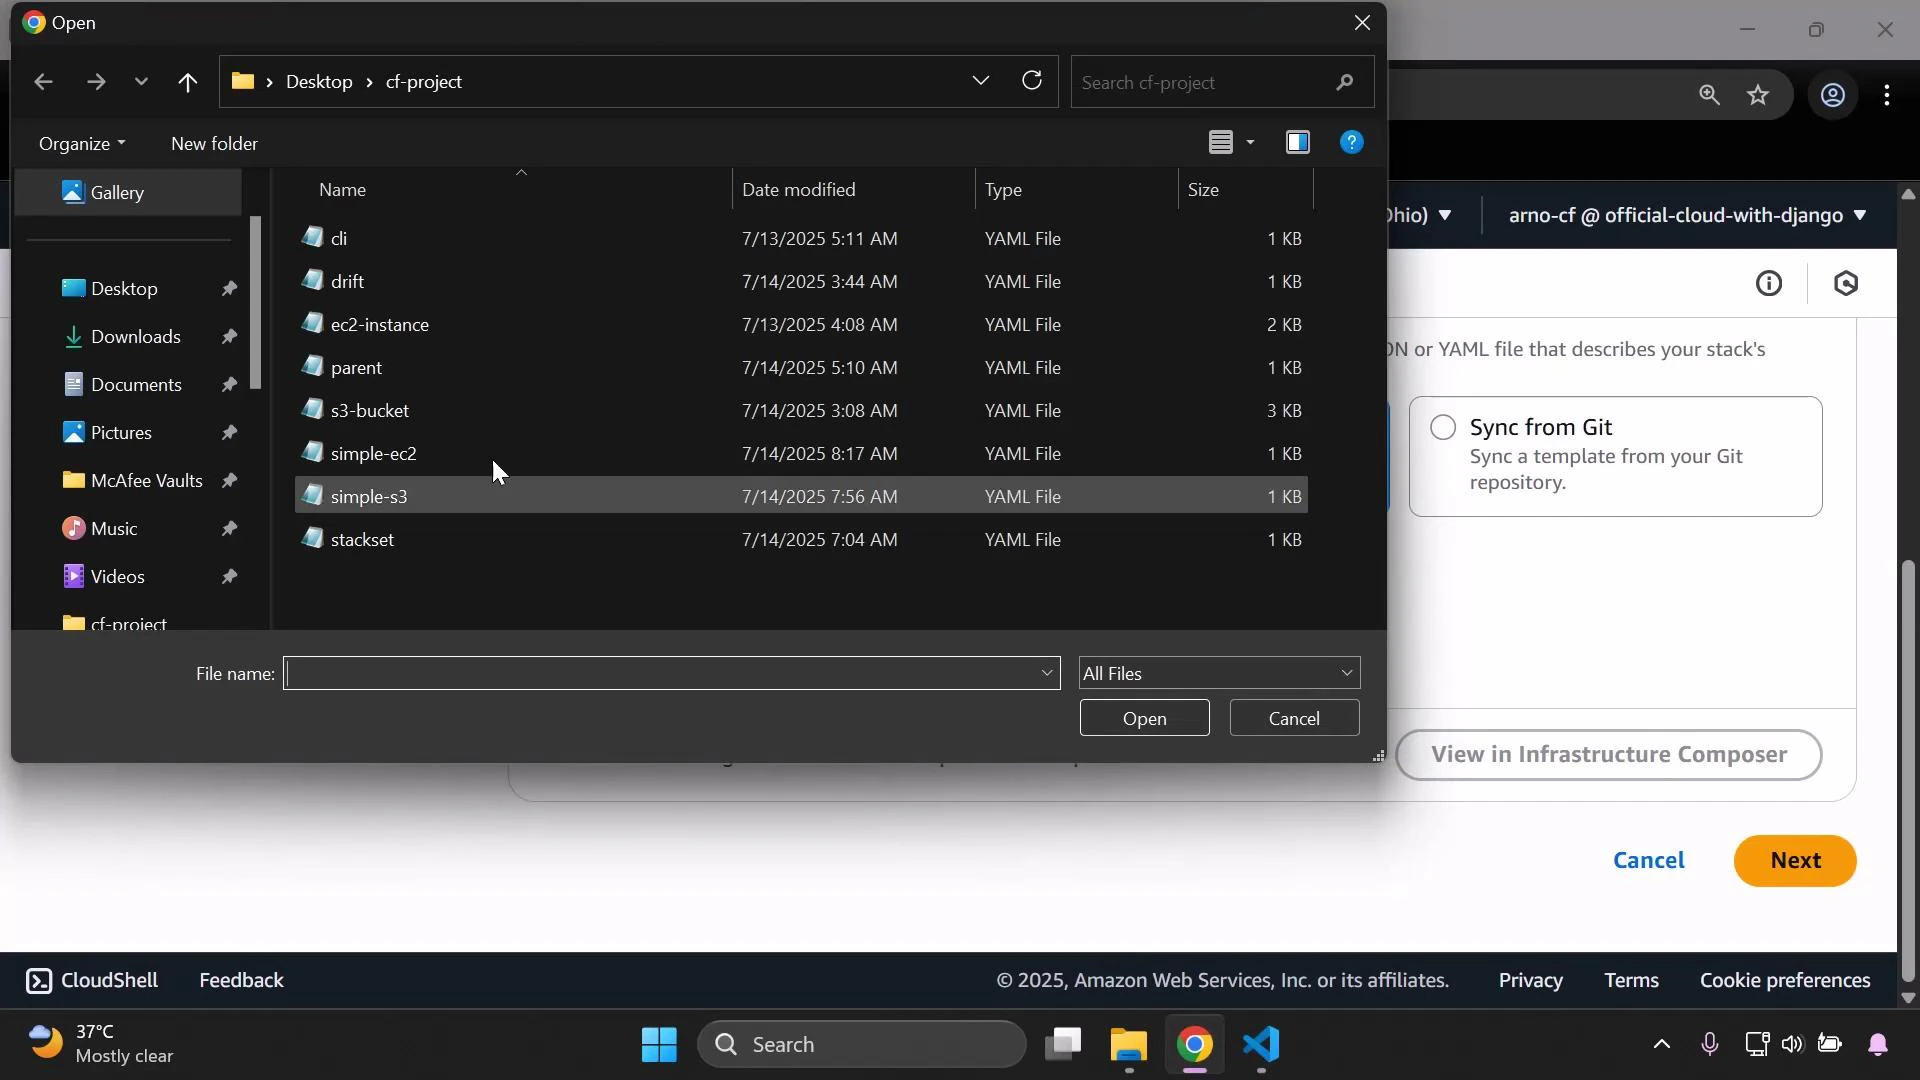Click the Next button
The width and height of the screenshot is (1920, 1080).
click(1794, 860)
